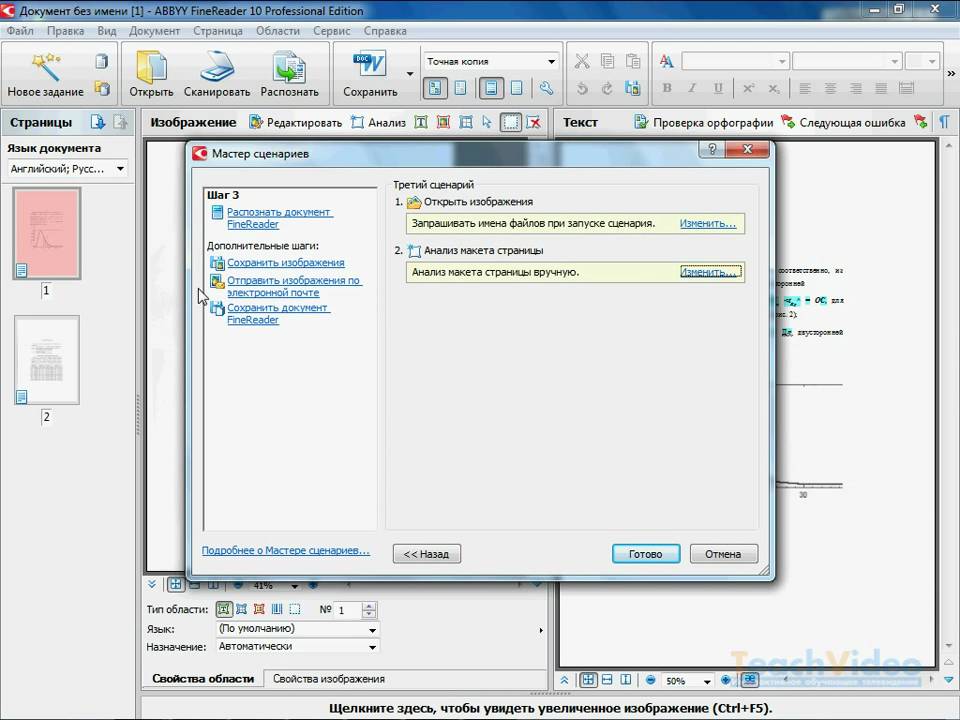This screenshot has width=960, height=720.
Task: Open the Точная копия layout dropdown
Action: click(491, 61)
